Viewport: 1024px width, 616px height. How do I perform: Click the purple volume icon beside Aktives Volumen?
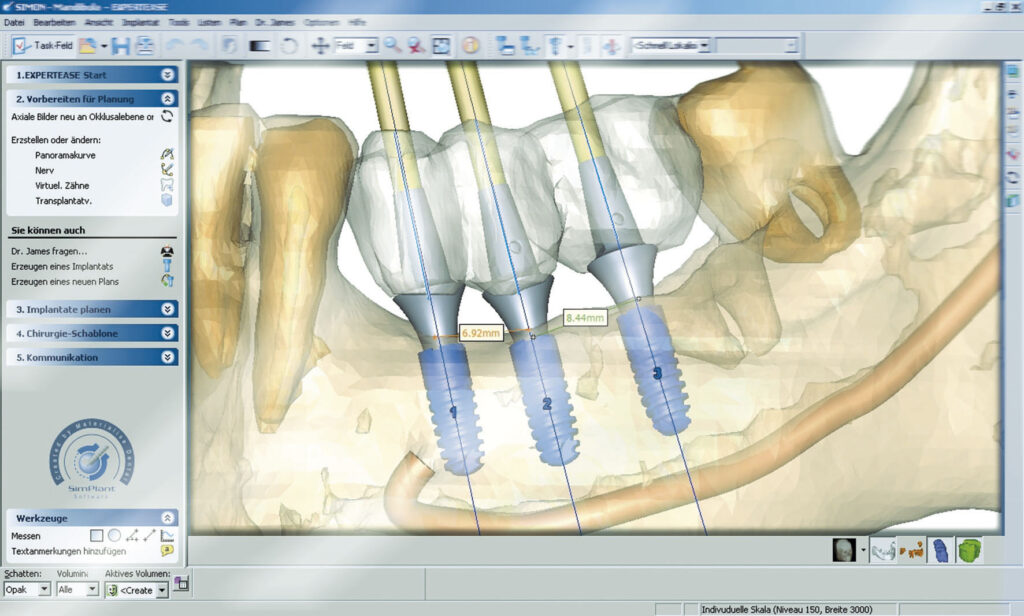pyautogui.click(x=181, y=583)
